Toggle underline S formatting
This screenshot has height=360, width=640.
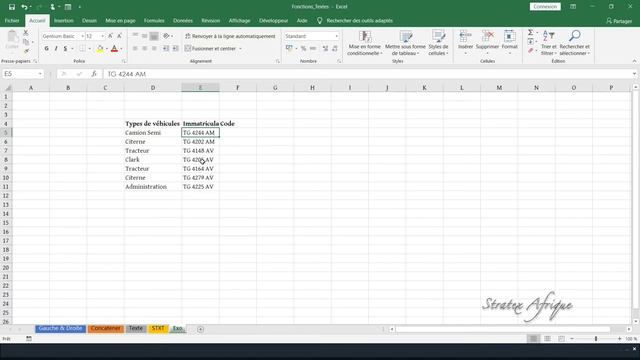point(65,49)
